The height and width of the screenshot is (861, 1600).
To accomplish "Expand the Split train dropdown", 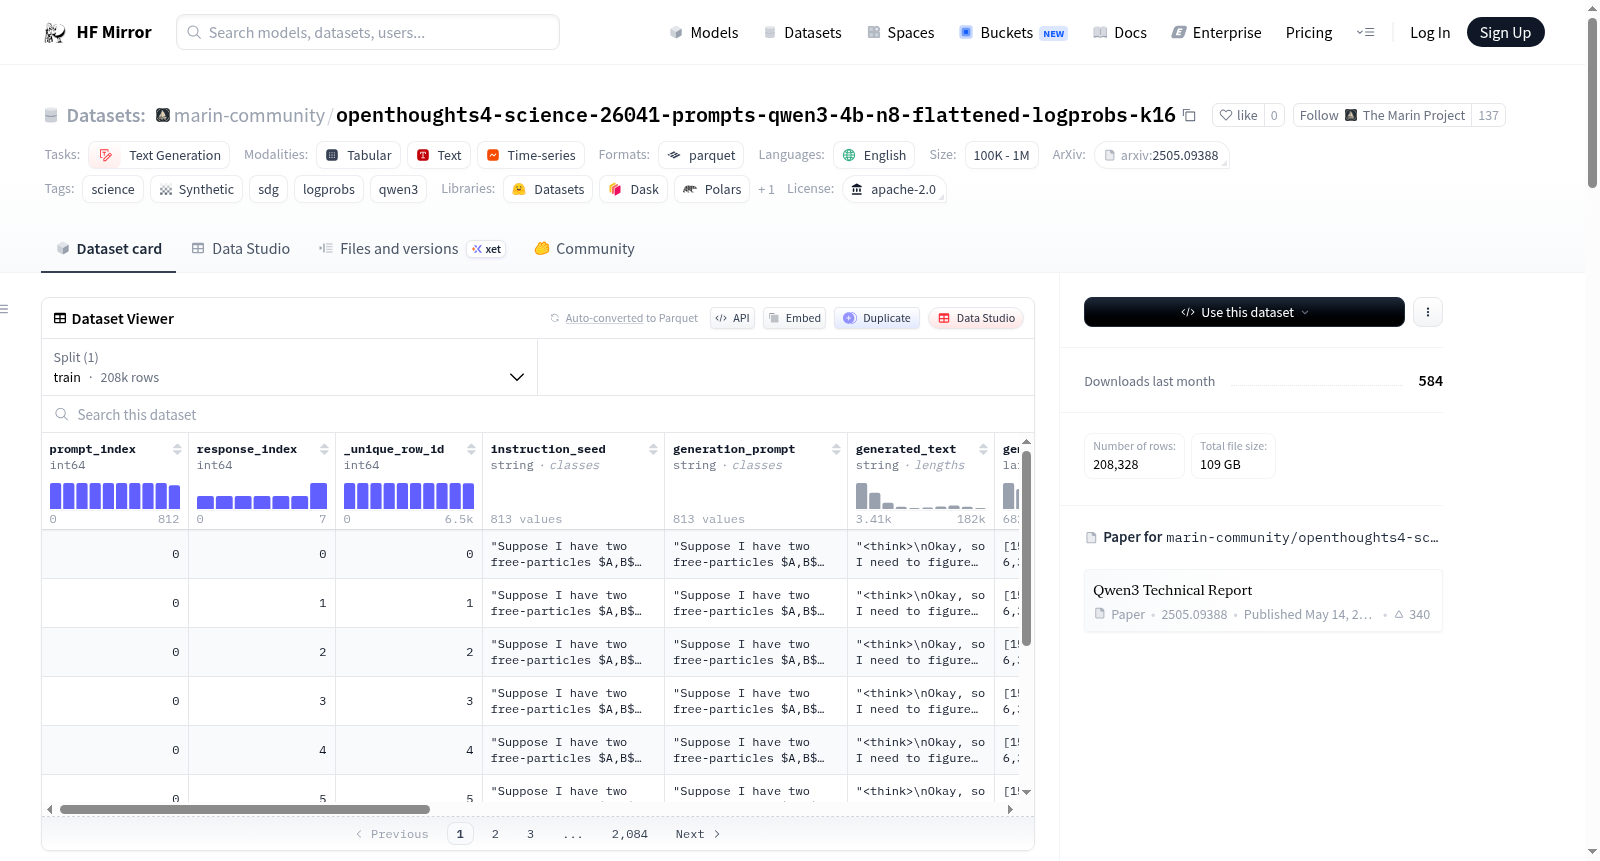I will (289, 367).
